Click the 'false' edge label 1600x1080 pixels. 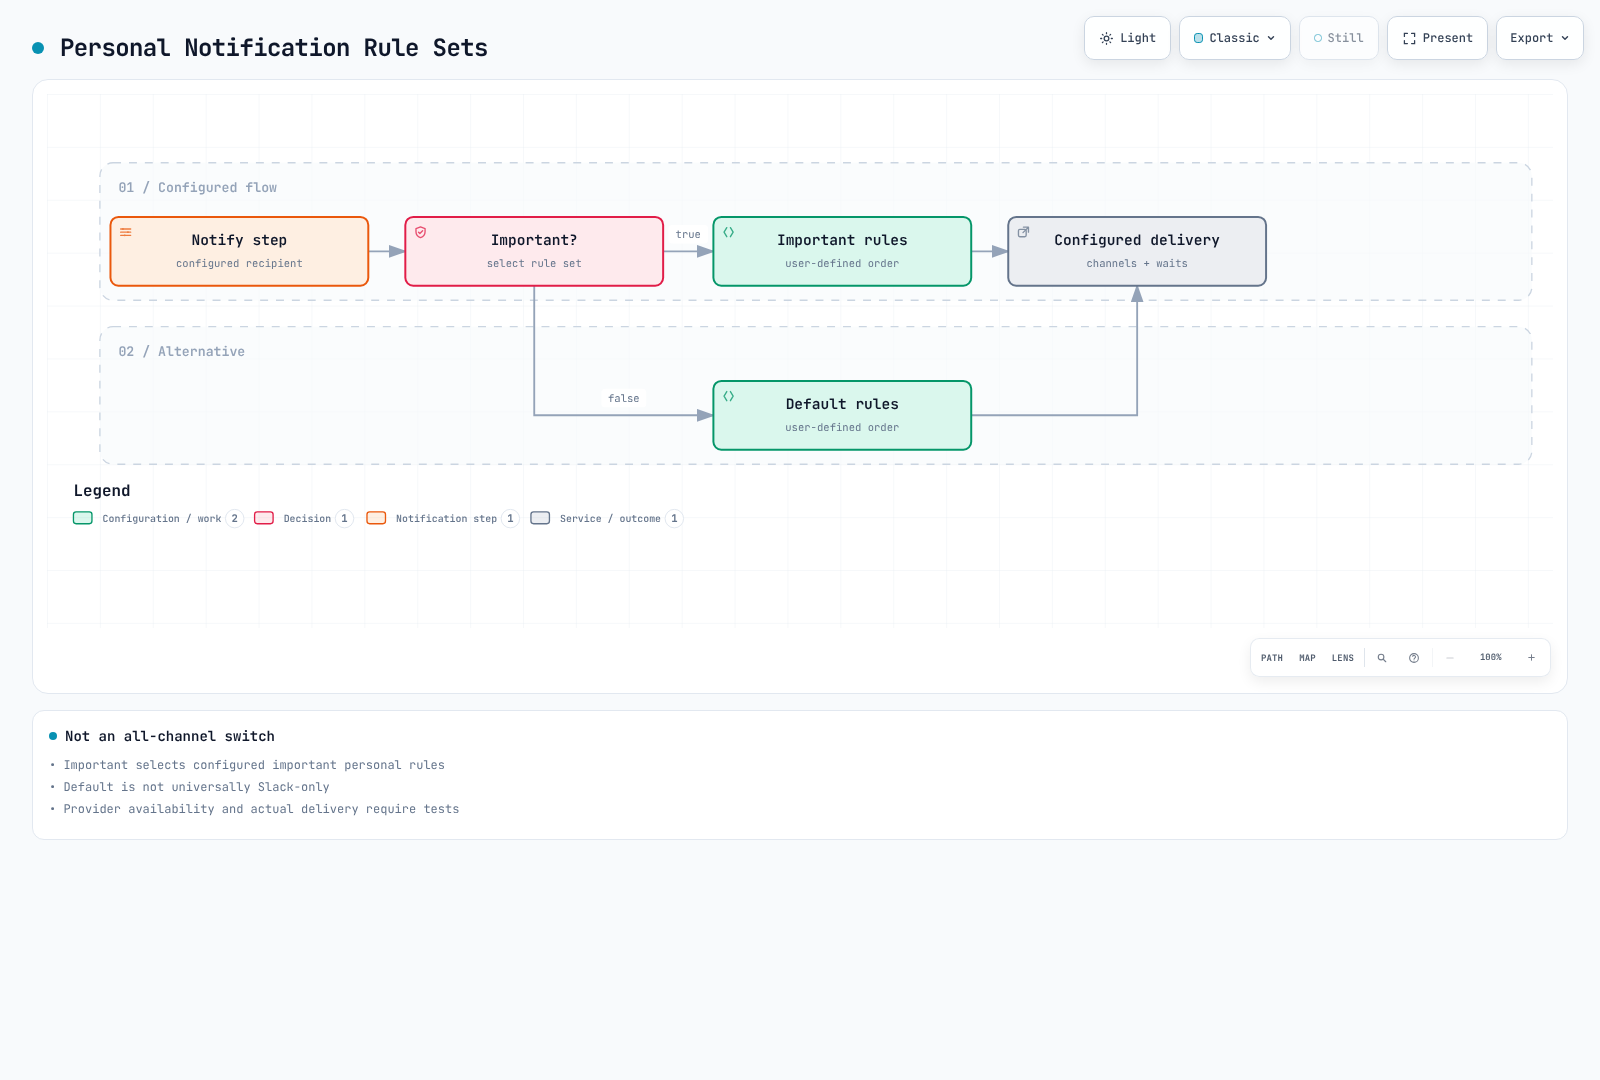[x=624, y=399]
